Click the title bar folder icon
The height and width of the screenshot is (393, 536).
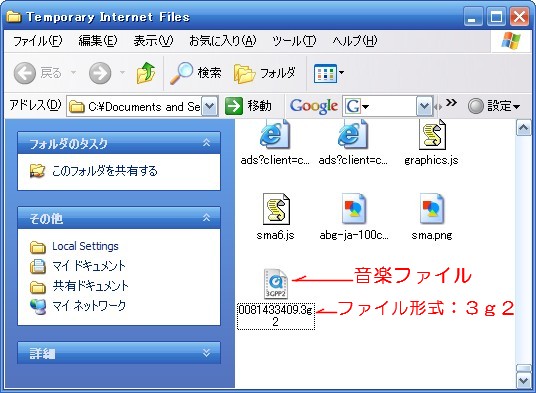(13, 16)
